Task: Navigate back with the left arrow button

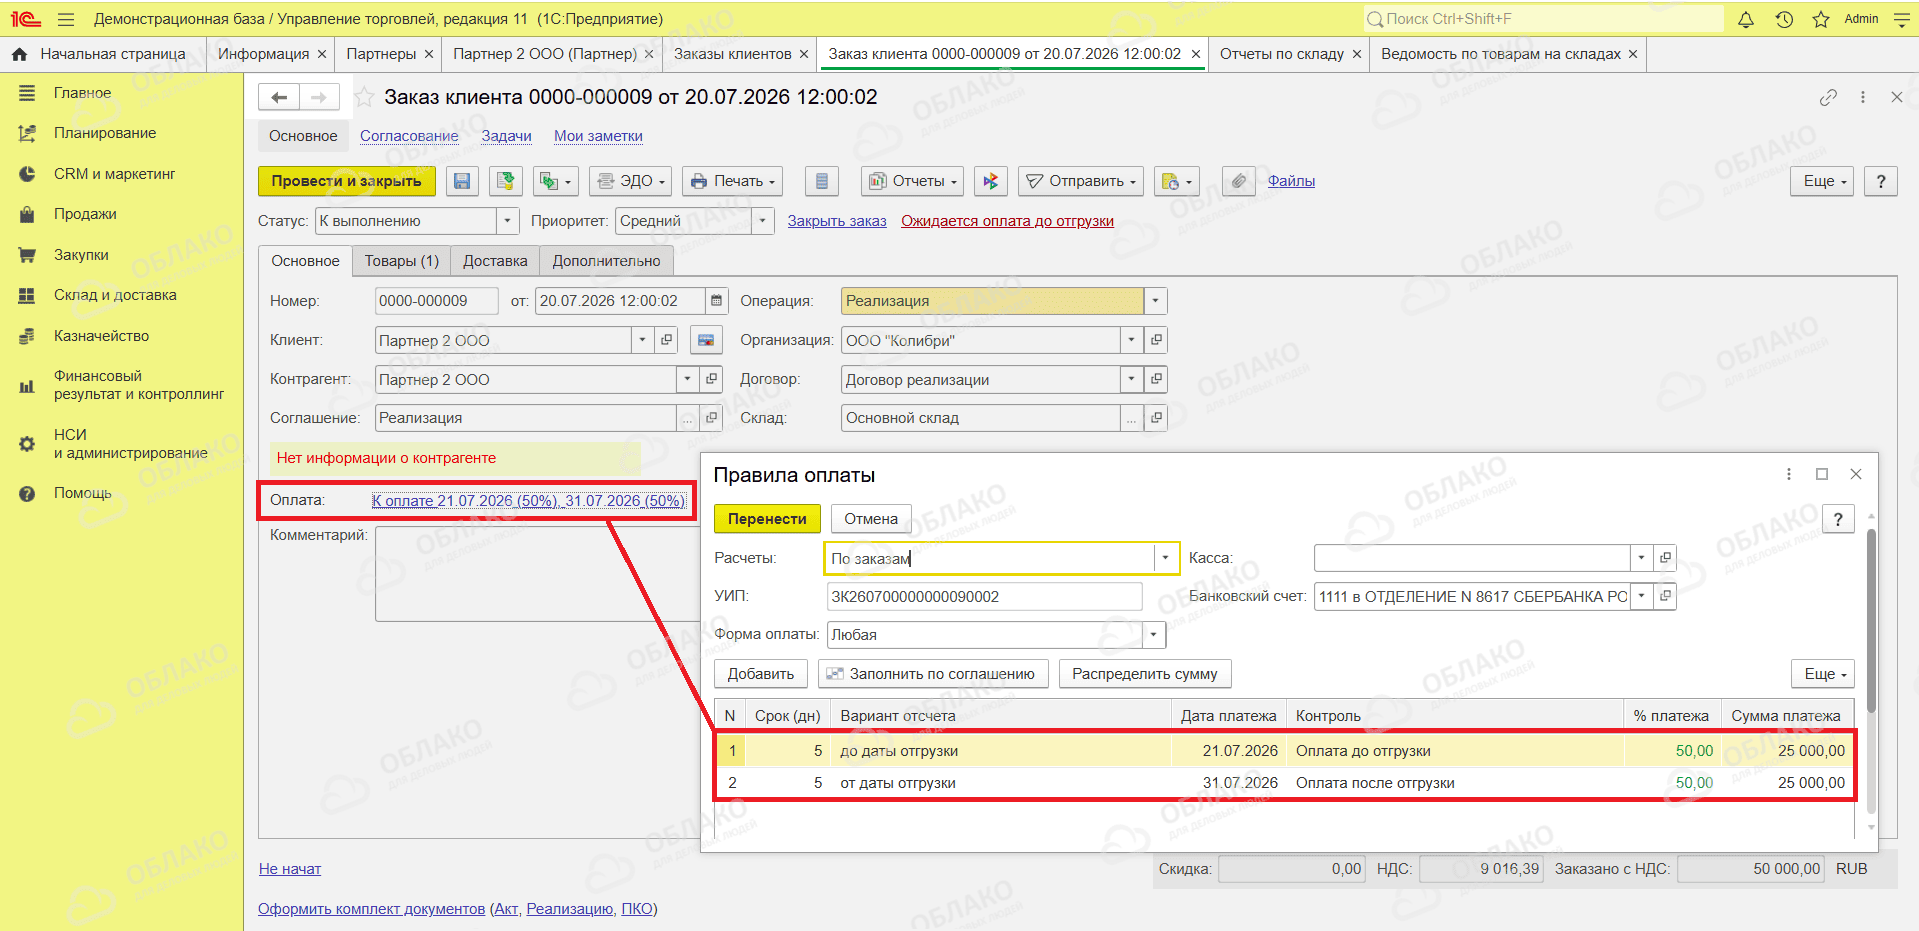Action: [279, 97]
